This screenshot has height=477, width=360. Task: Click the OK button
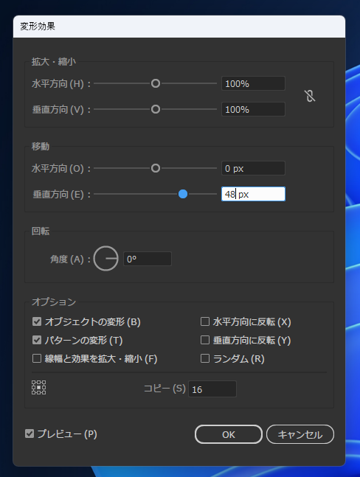pos(229,434)
